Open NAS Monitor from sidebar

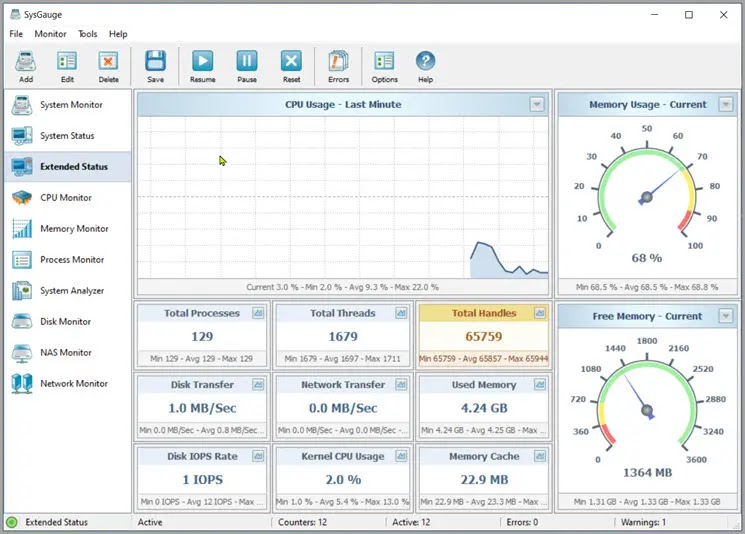coord(68,353)
